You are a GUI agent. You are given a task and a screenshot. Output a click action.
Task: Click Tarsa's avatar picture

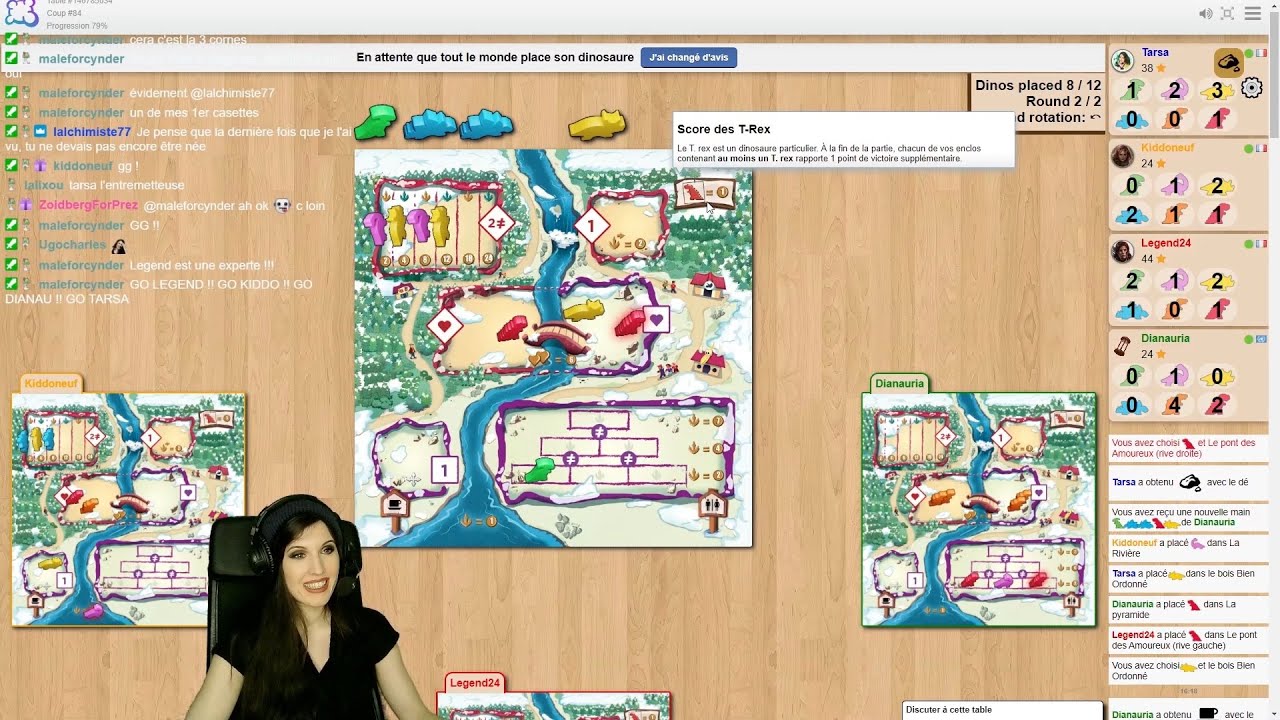coord(1123,61)
